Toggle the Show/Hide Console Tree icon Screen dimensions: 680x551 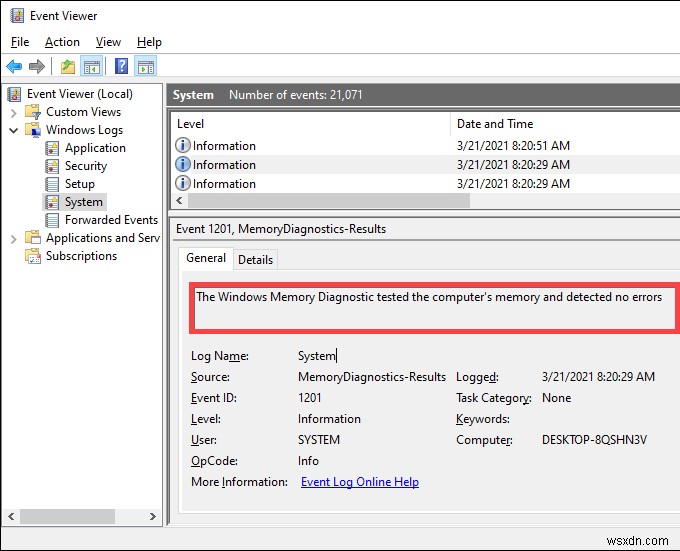coord(92,66)
